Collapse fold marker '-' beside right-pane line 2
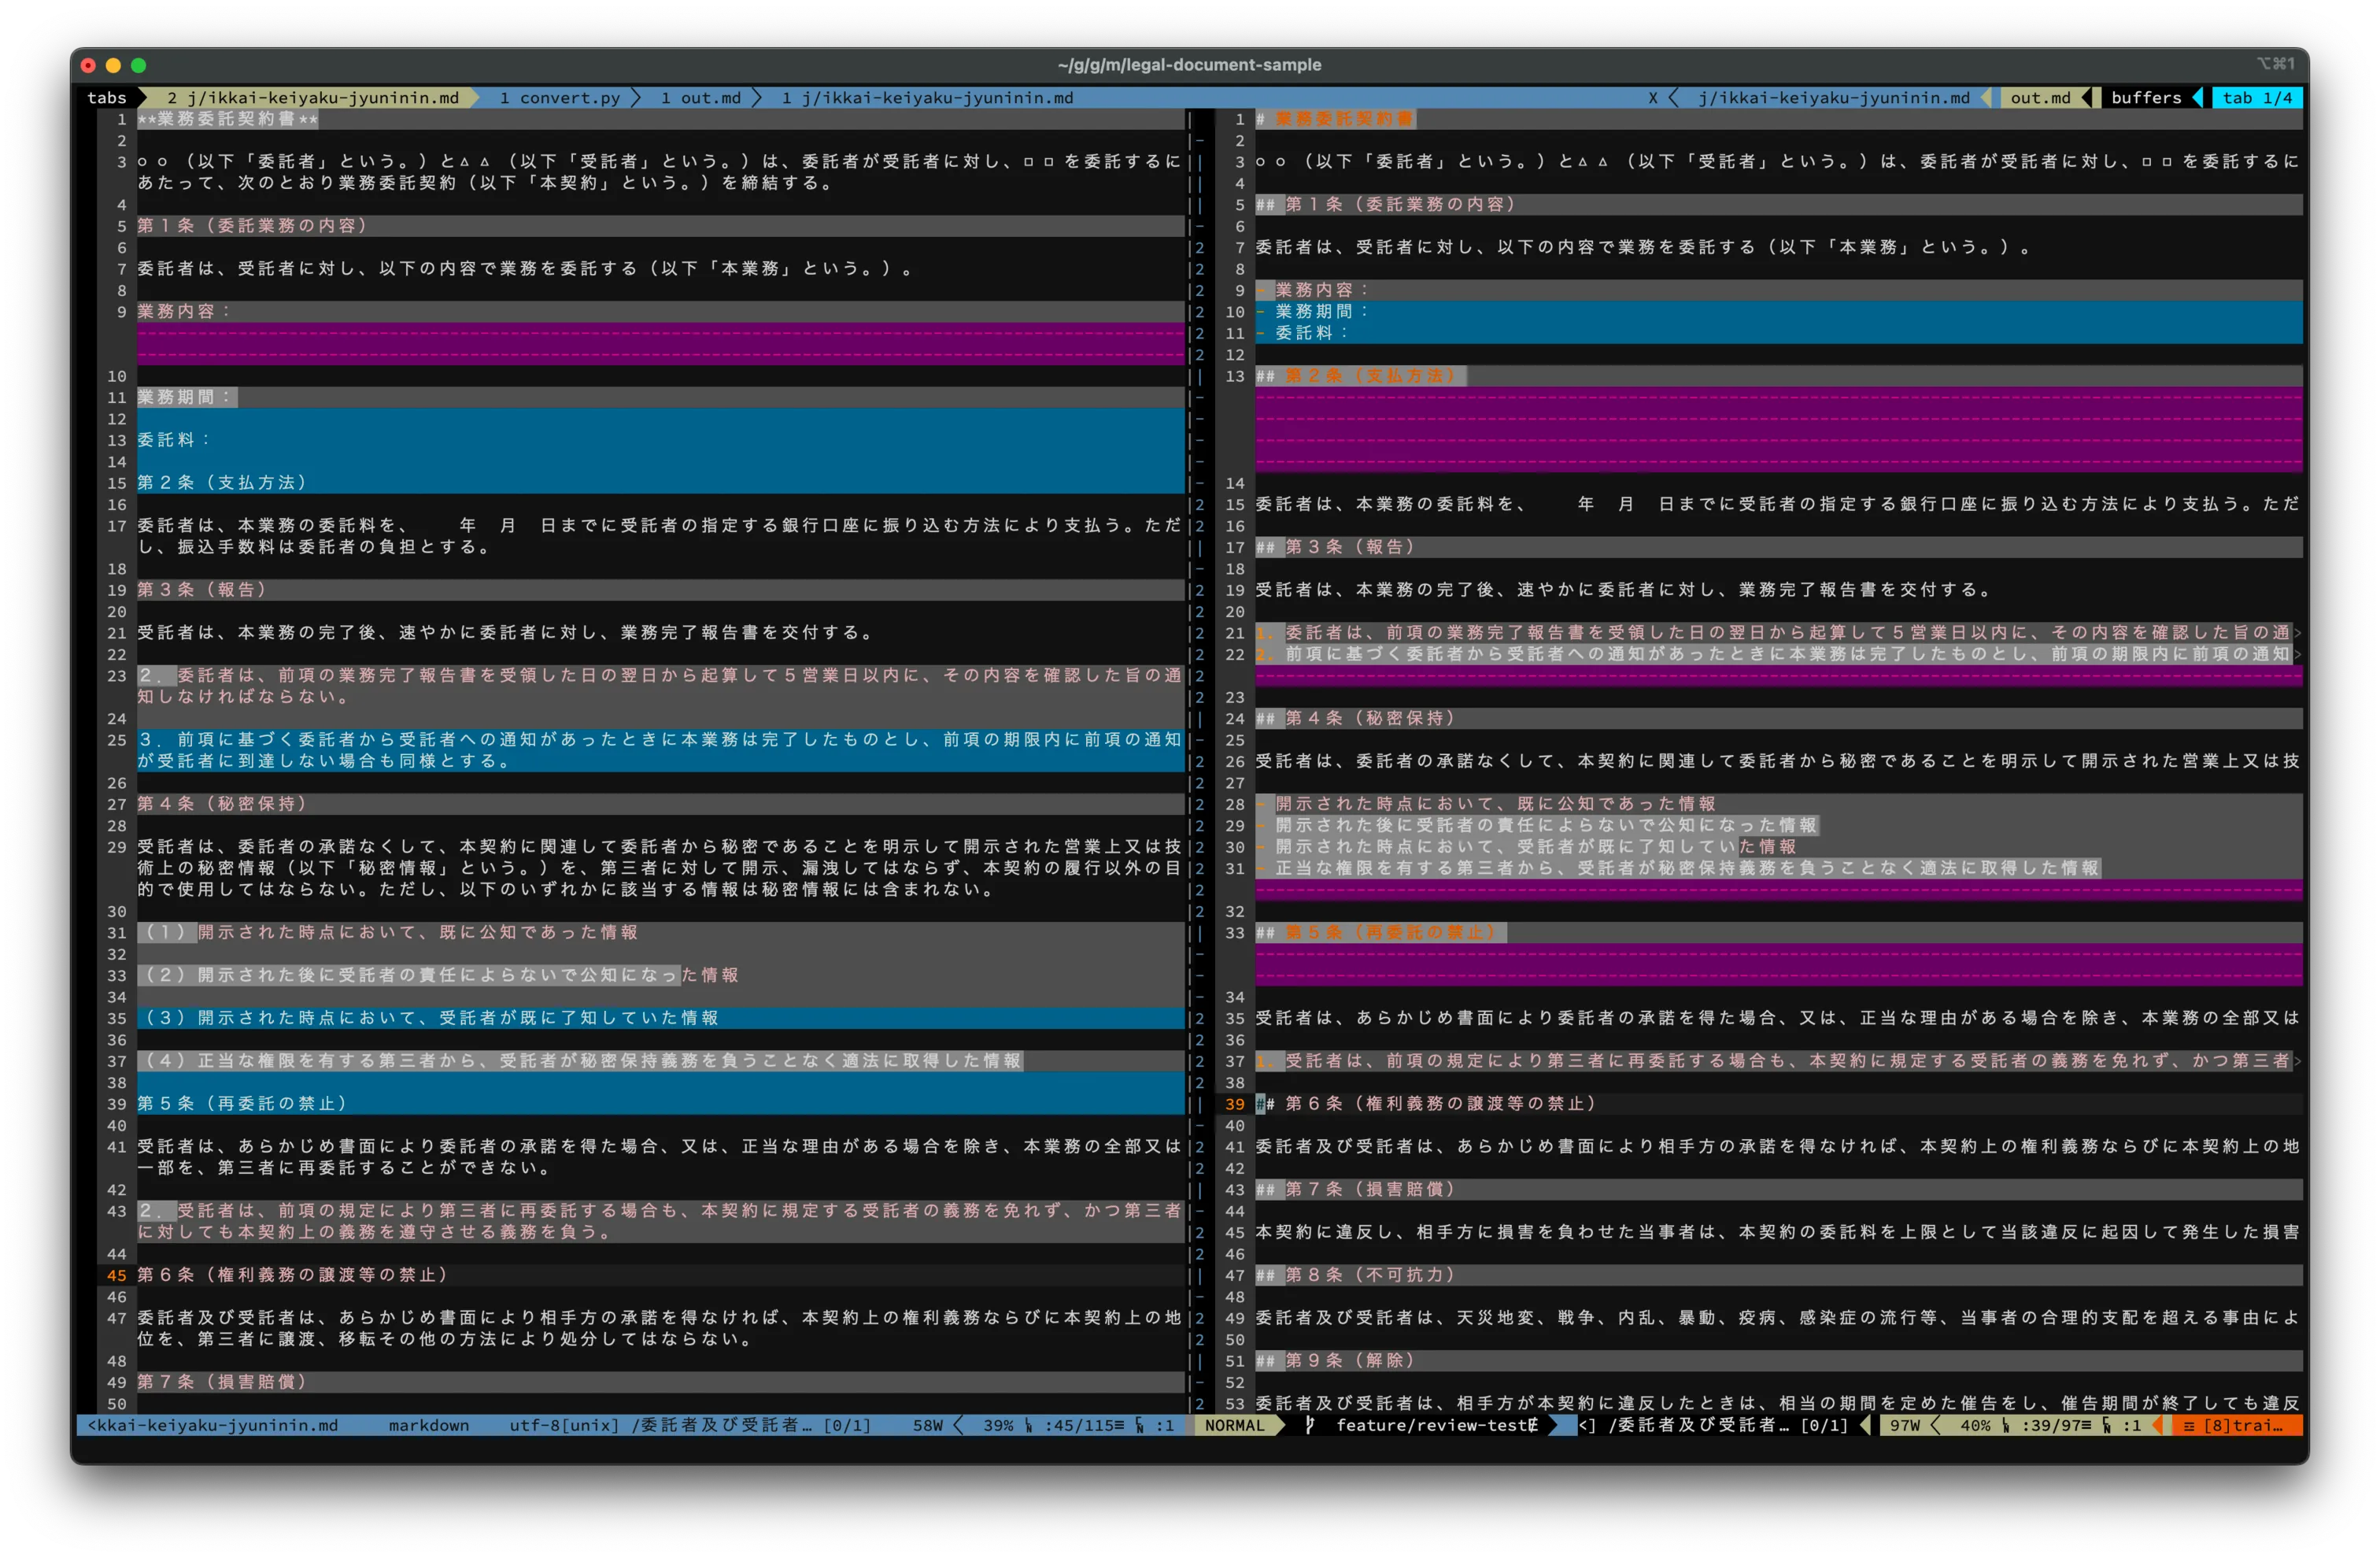Screen dimensions: 2380x1558 (1200, 141)
